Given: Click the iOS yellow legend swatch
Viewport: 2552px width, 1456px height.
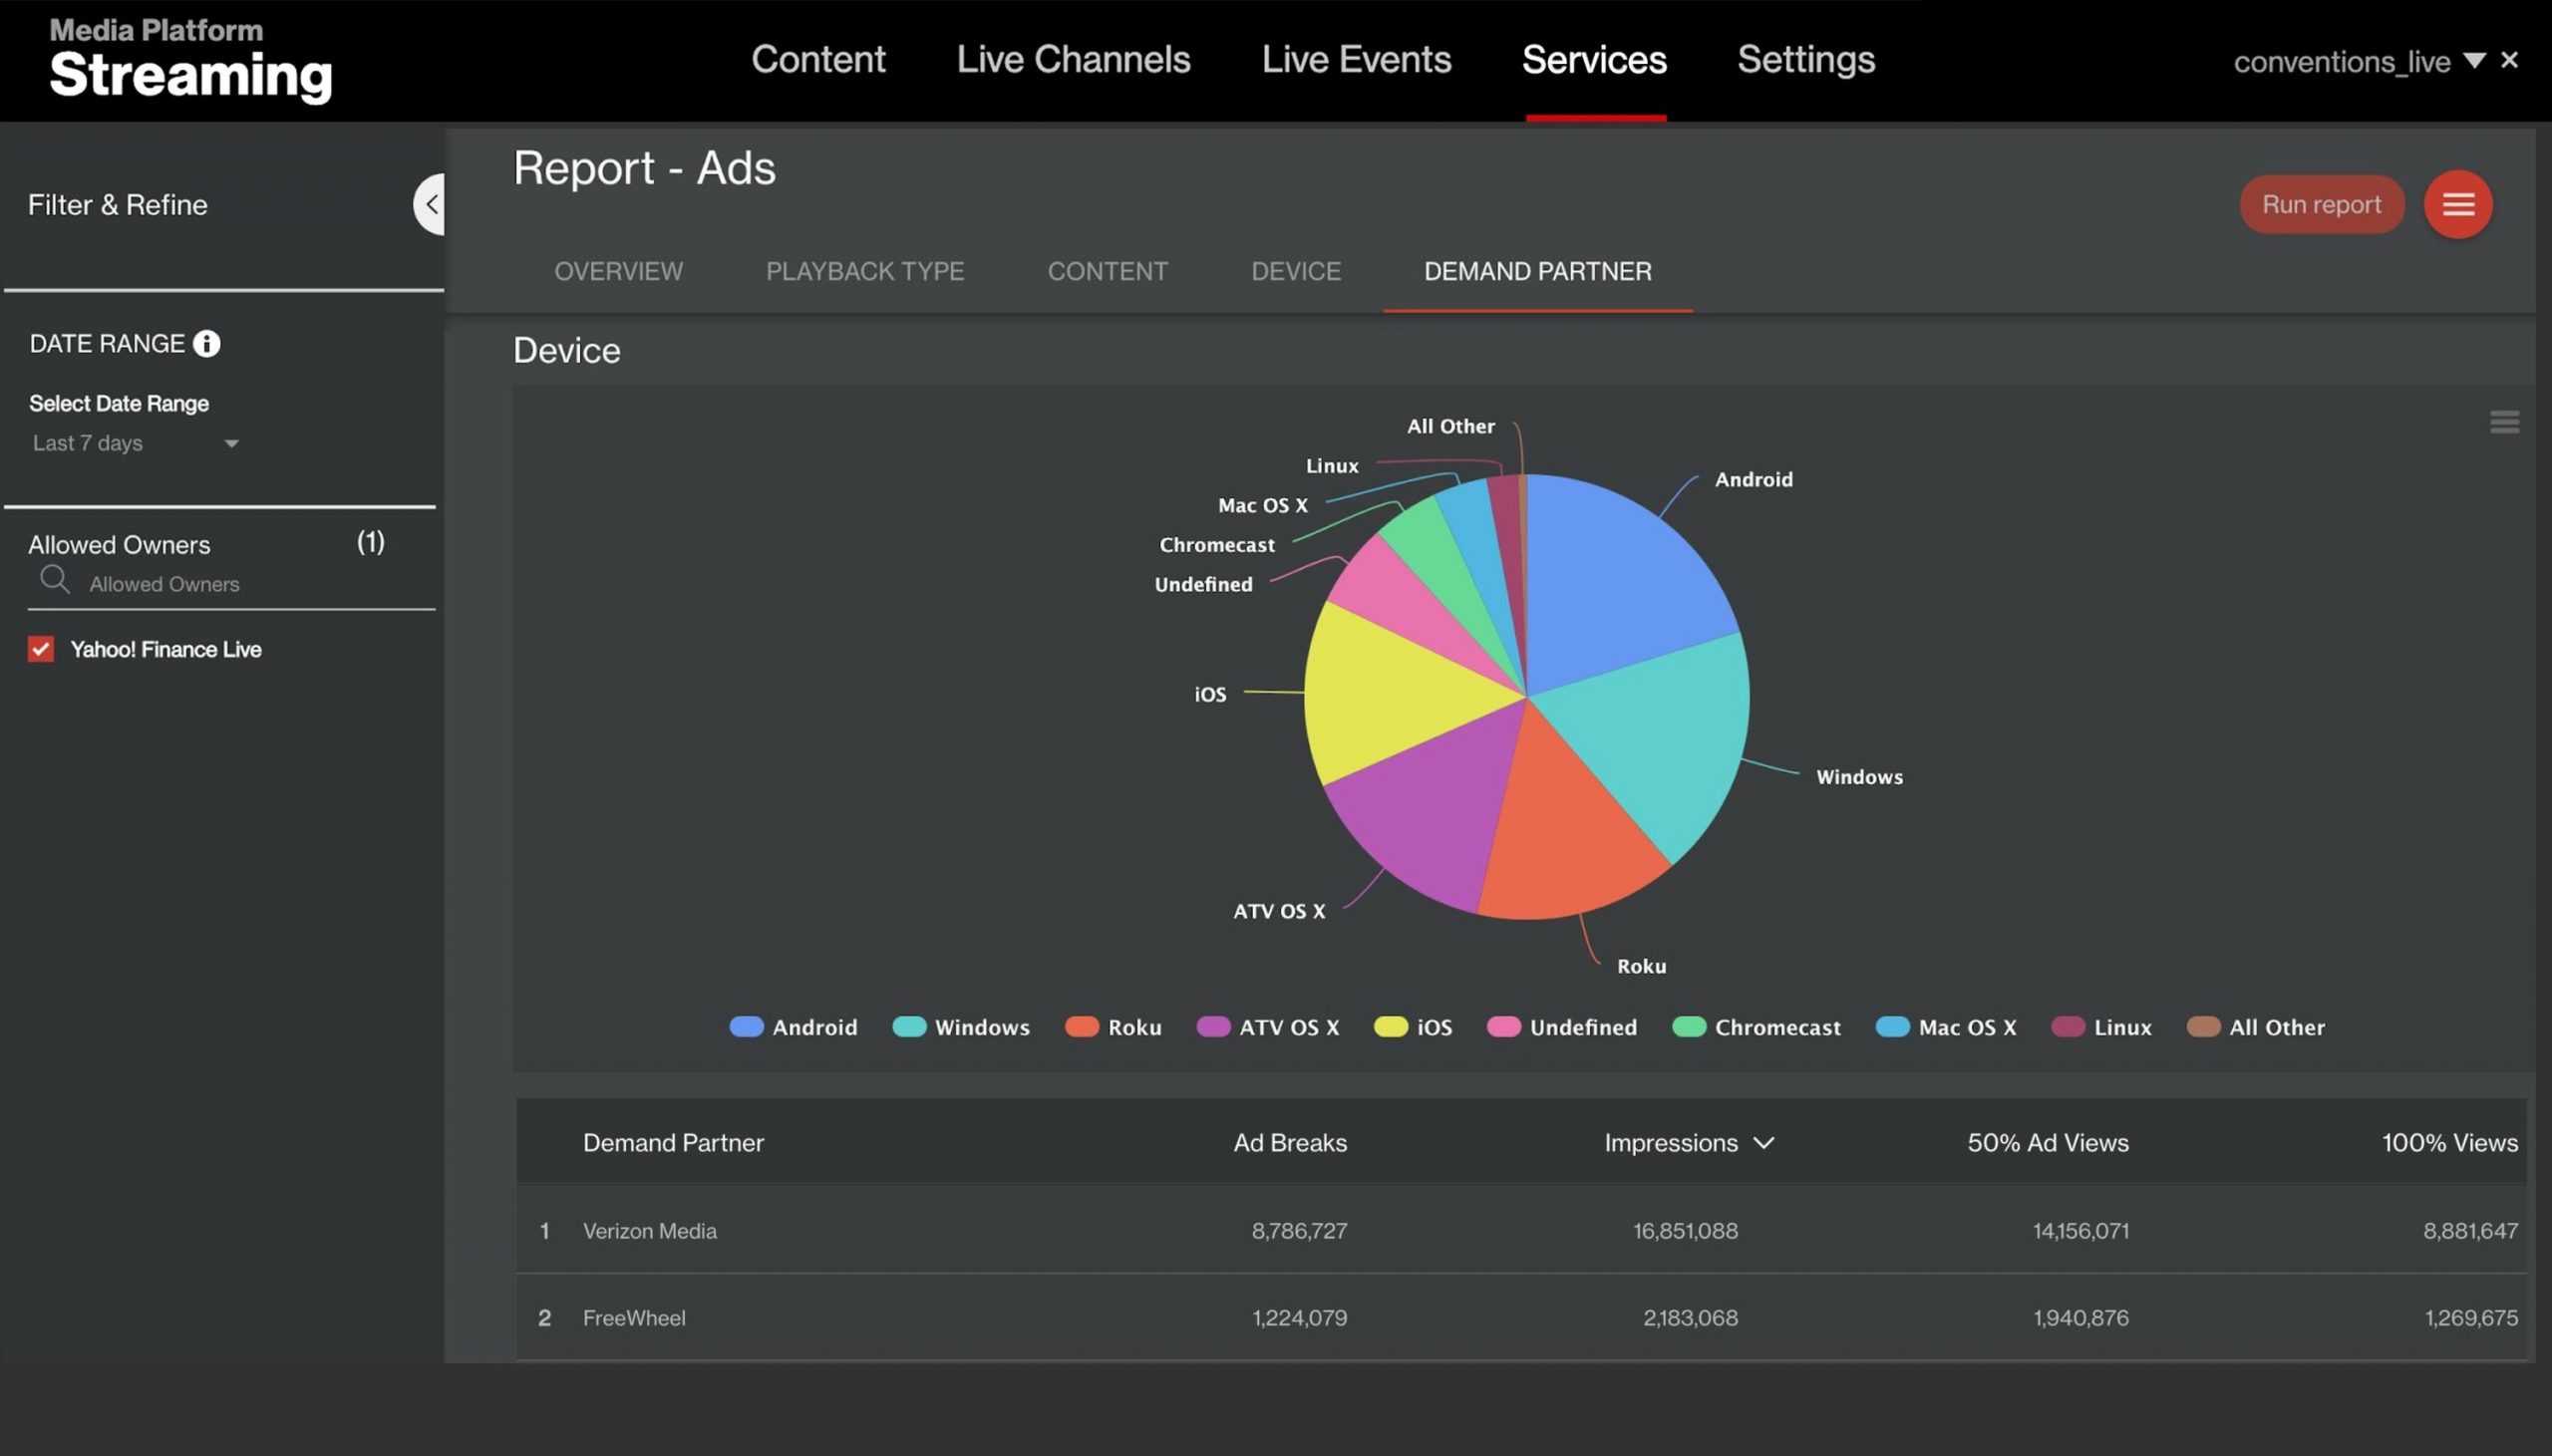Looking at the screenshot, I should (x=1390, y=1027).
